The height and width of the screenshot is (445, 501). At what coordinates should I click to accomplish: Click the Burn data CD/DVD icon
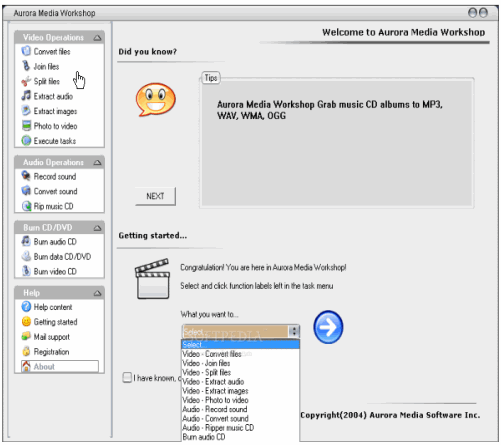[26, 256]
